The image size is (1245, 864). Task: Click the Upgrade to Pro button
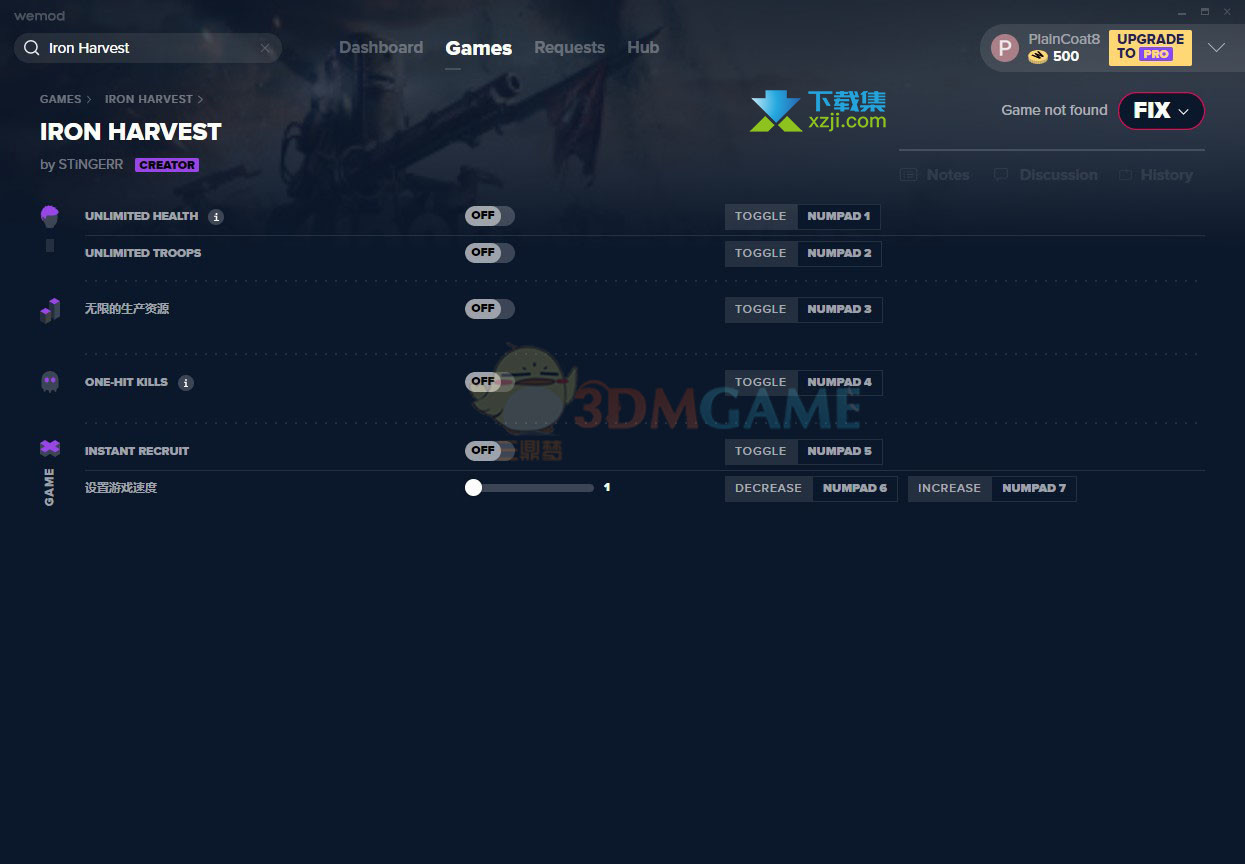(1150, 47)
